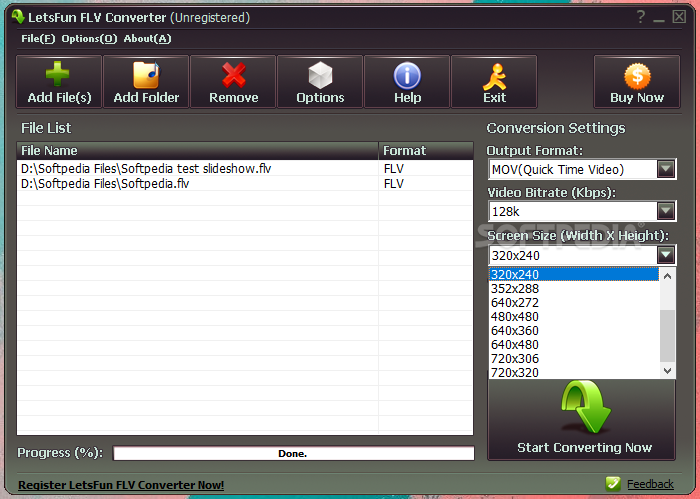Viewport: 700px width, 499px height.
Task: Select 320x240 highlighted list option
Action: tap(574, 274)
